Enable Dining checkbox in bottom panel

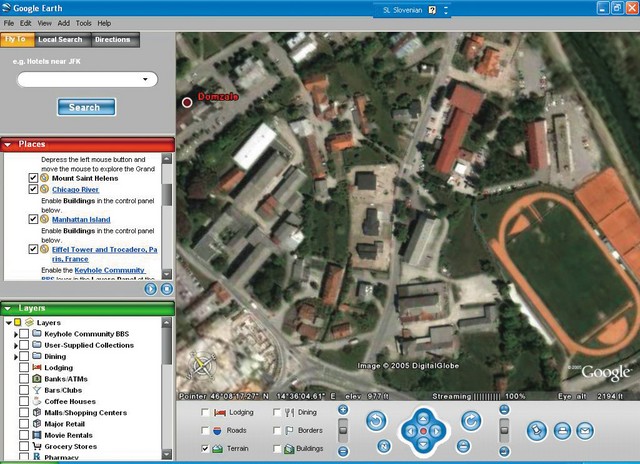(277, 413)
